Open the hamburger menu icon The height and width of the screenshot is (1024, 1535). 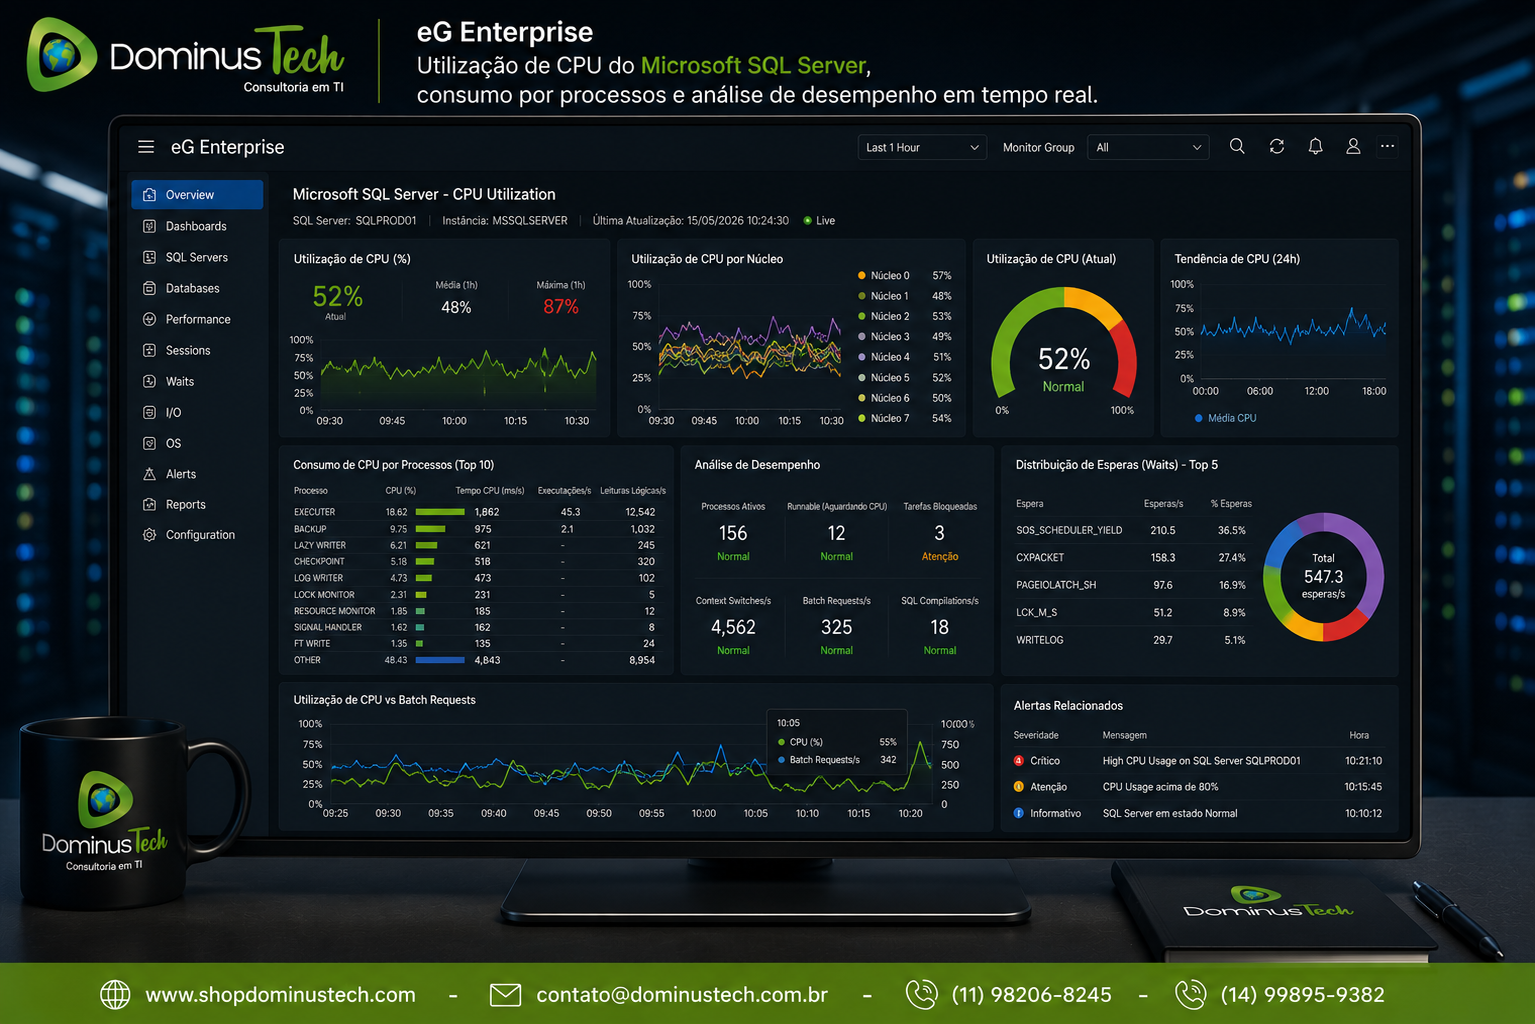click(146, 147)
